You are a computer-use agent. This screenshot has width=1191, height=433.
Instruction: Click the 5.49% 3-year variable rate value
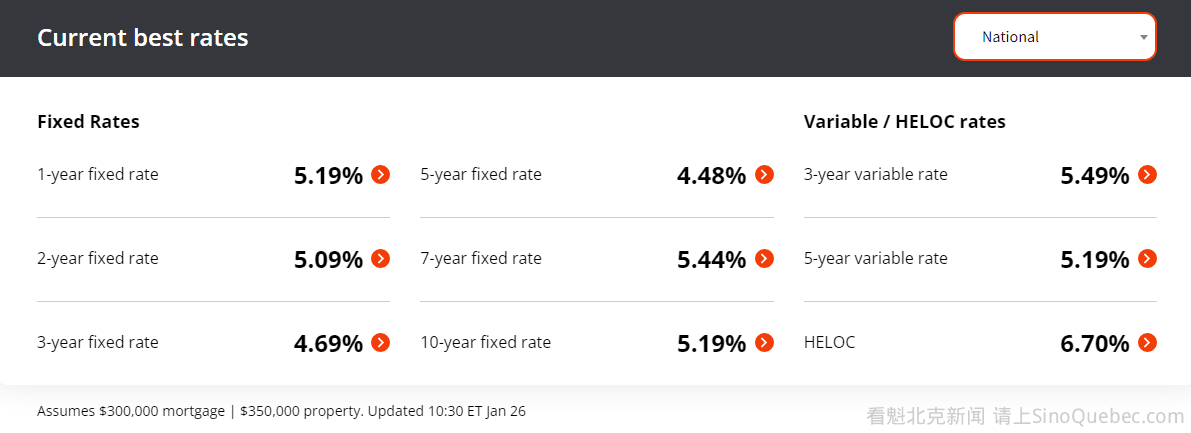click(x=1094, y=176)
